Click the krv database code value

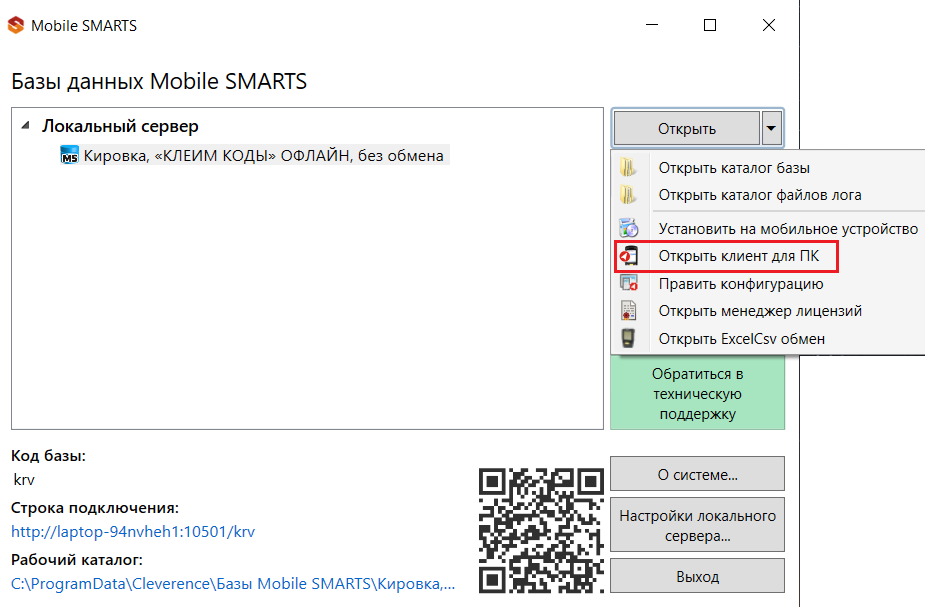(x=24, y=480)
